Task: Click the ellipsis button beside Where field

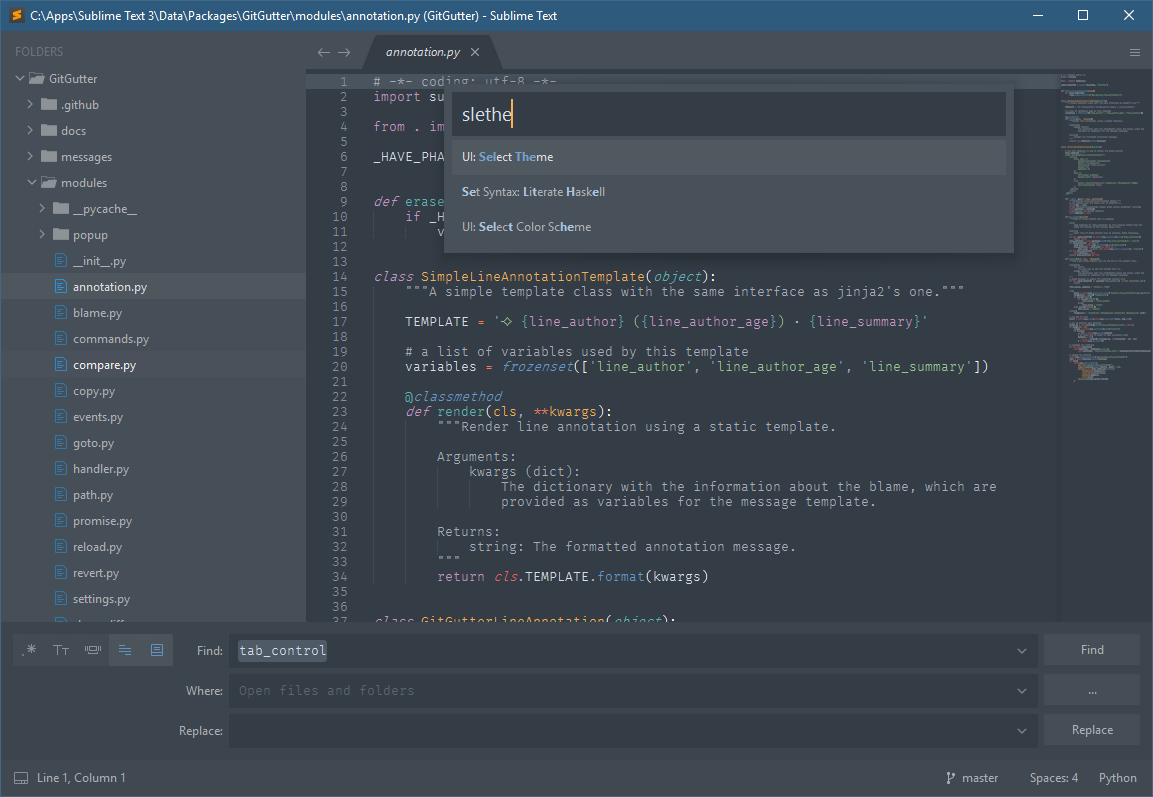Action: tap(1092, 690)
